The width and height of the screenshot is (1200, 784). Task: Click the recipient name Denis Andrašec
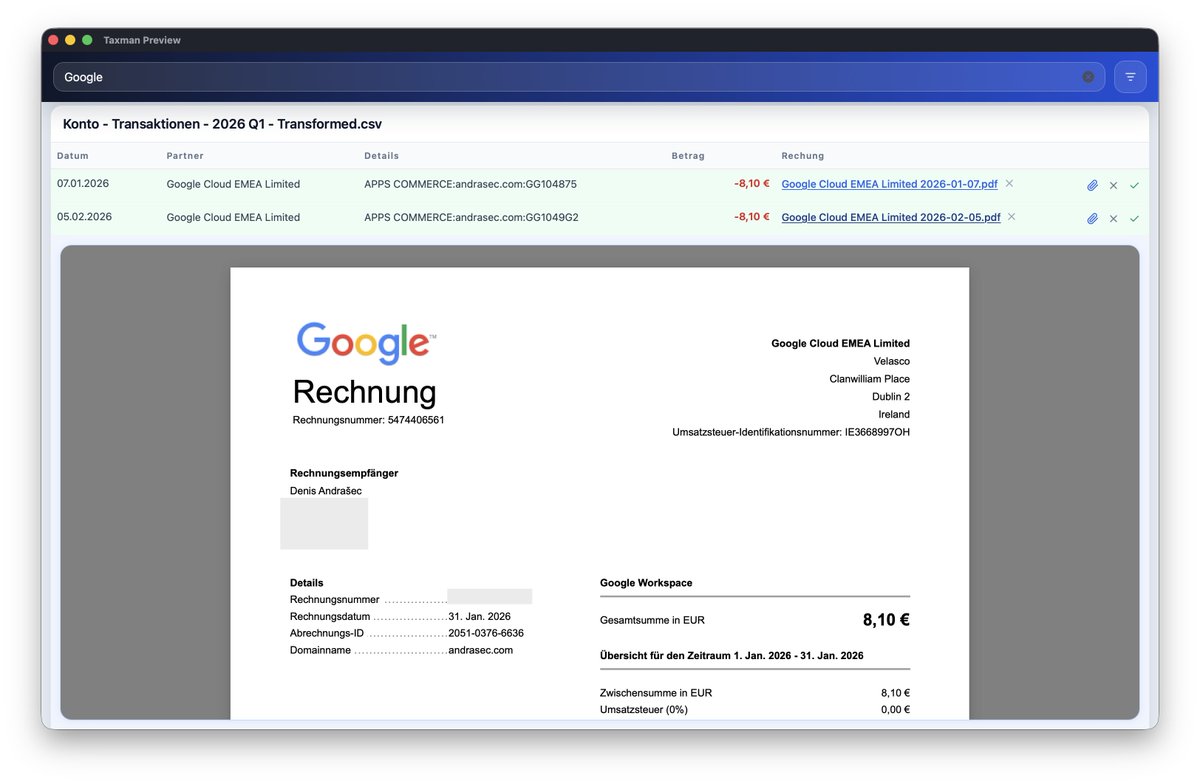326,491
